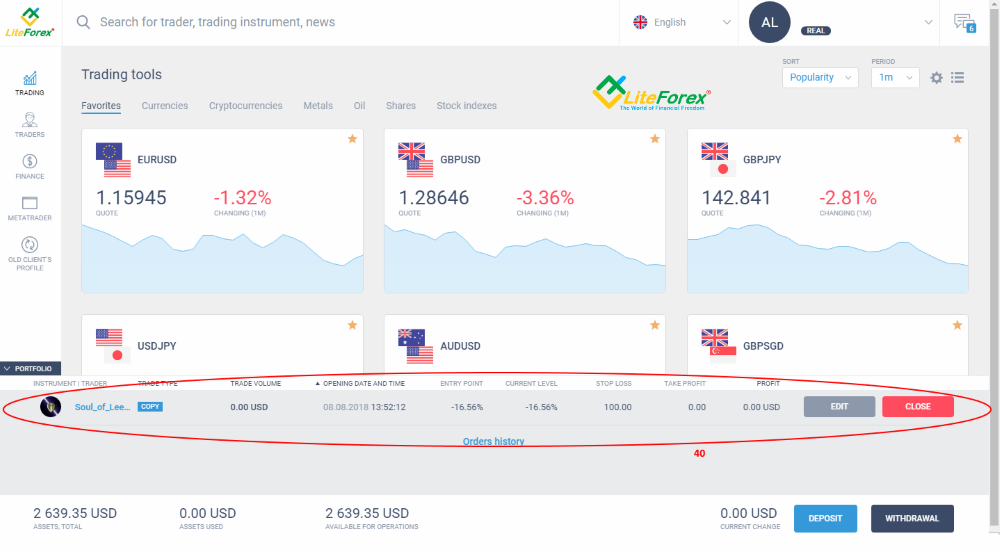Click the page vertical scrollbar
This screenshot has height=550, width=1000.
995,267
